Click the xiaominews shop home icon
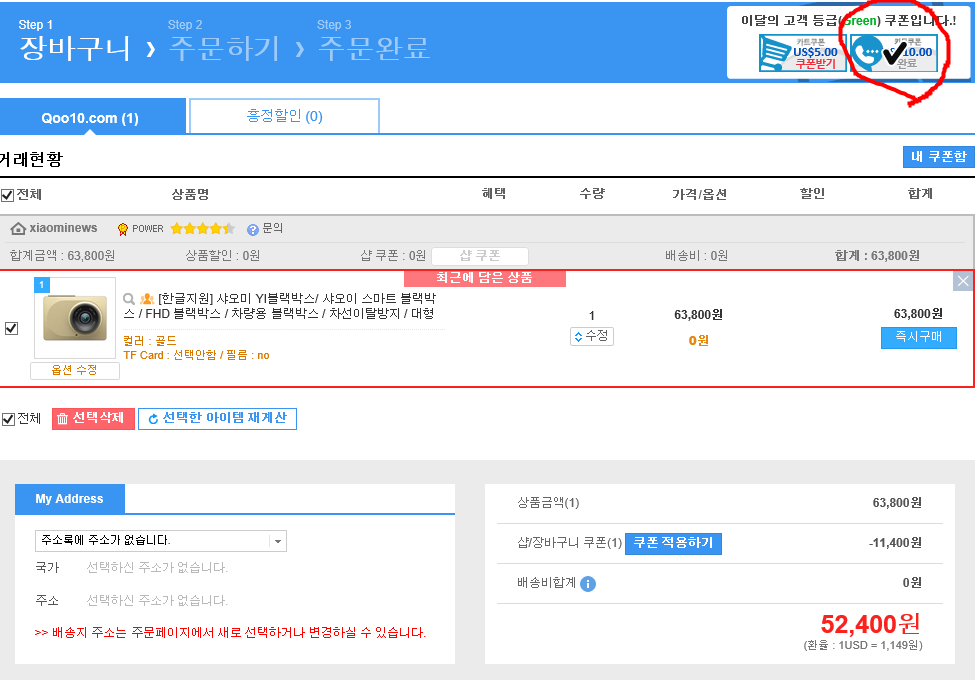The height and width of the screenshot is (680, 979). [x=18, y=229]
